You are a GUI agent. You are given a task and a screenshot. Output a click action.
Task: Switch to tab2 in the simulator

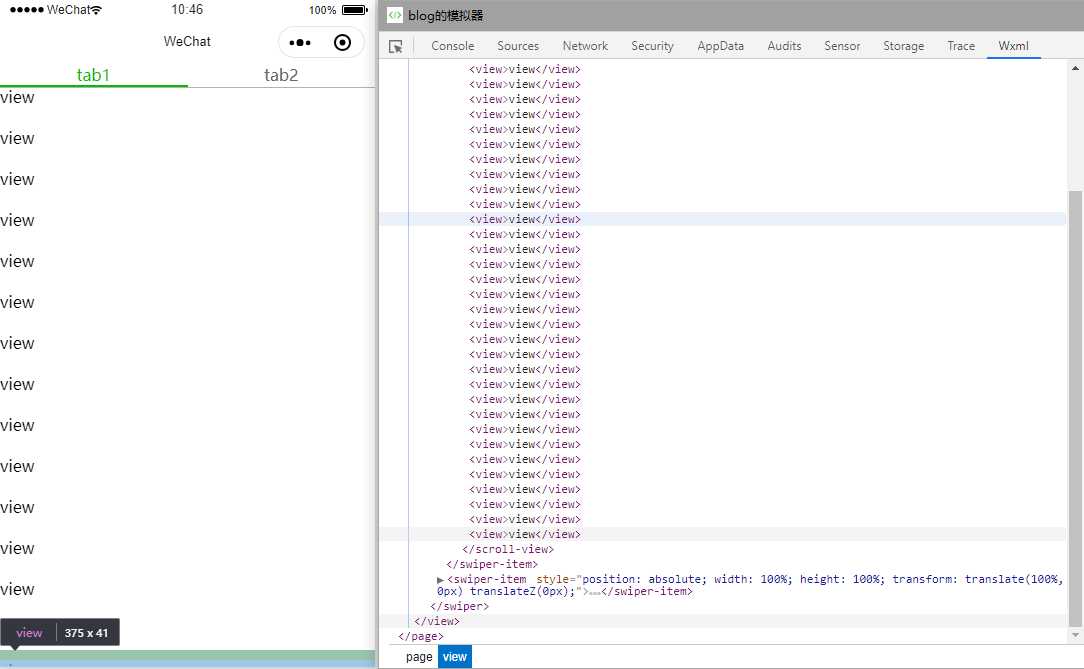tap(281, 75)
